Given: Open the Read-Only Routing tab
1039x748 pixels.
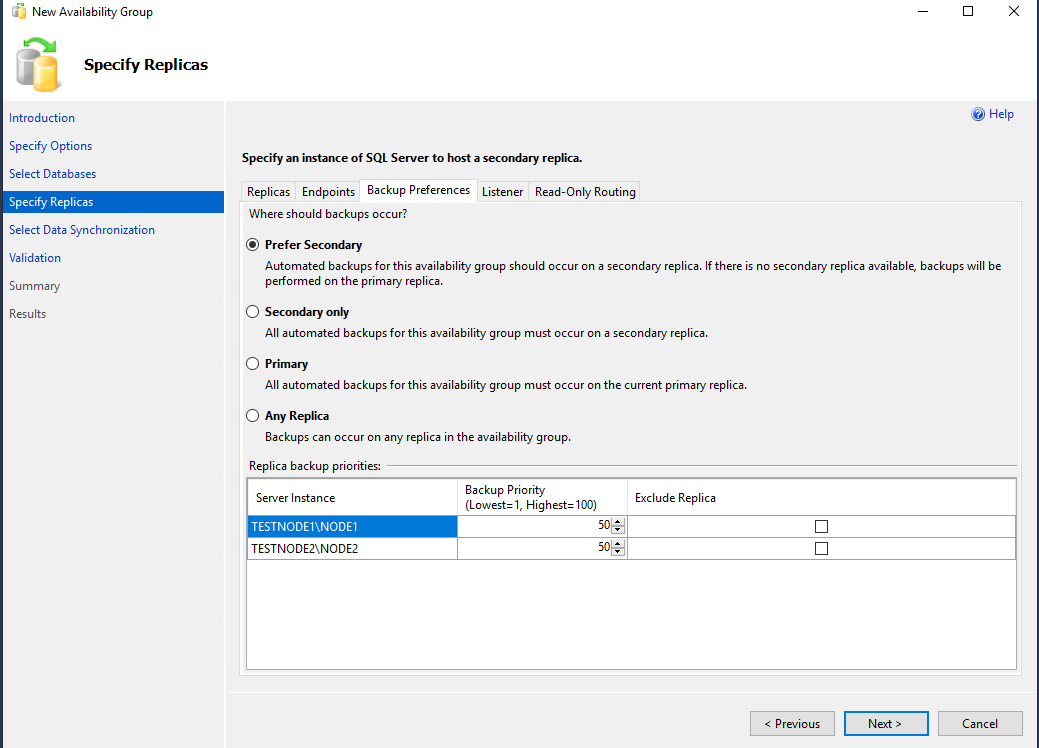Looking at the screenshot, I should point(585,191).
